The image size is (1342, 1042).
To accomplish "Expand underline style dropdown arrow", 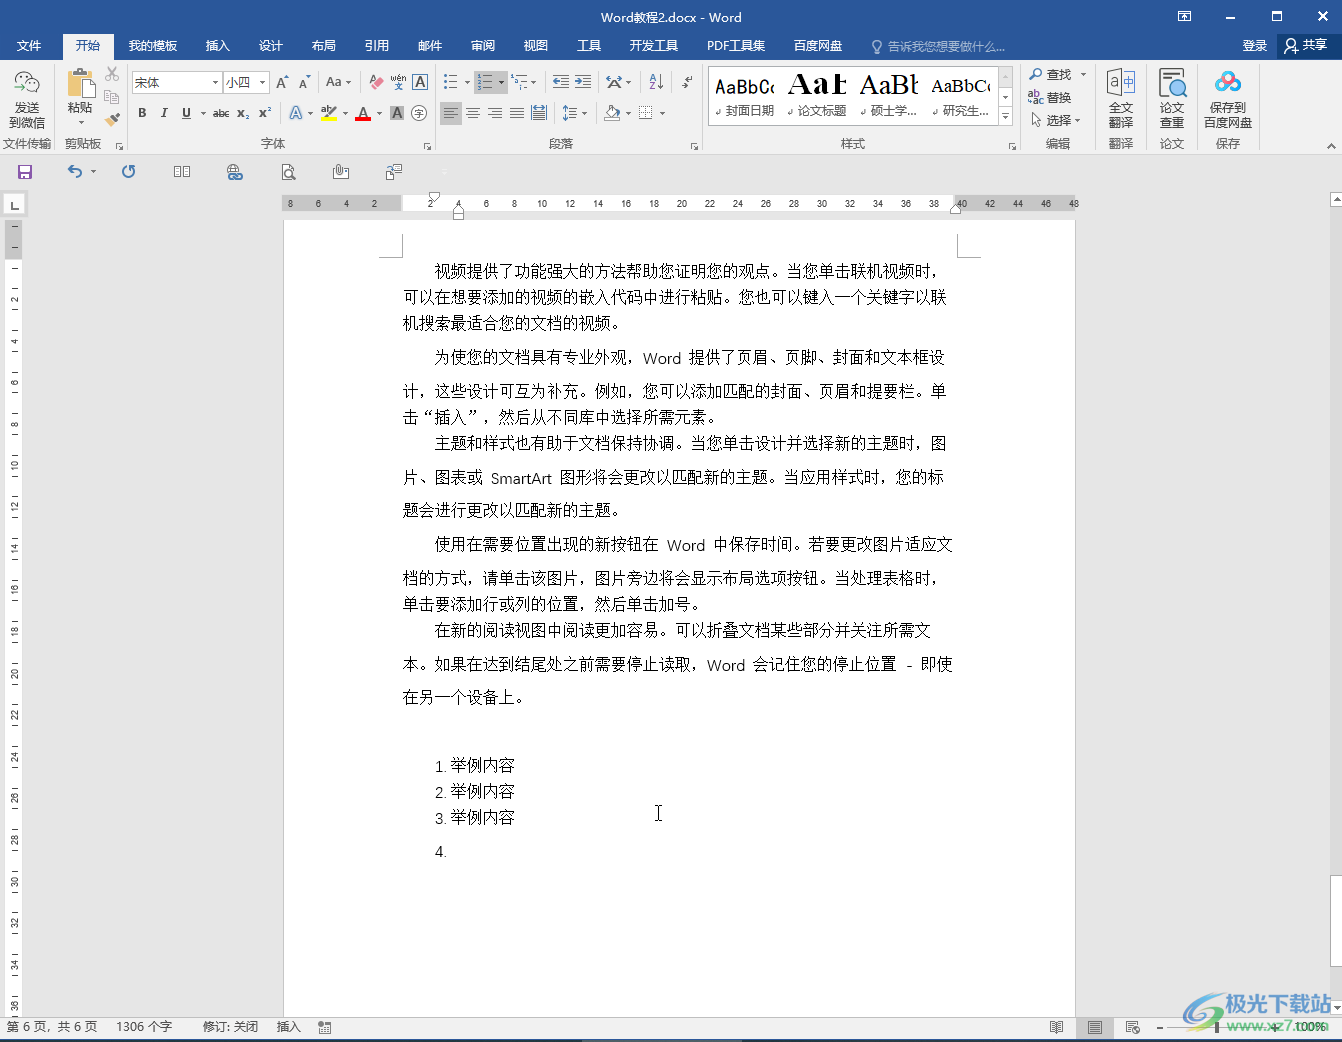I will click(203, 113).
